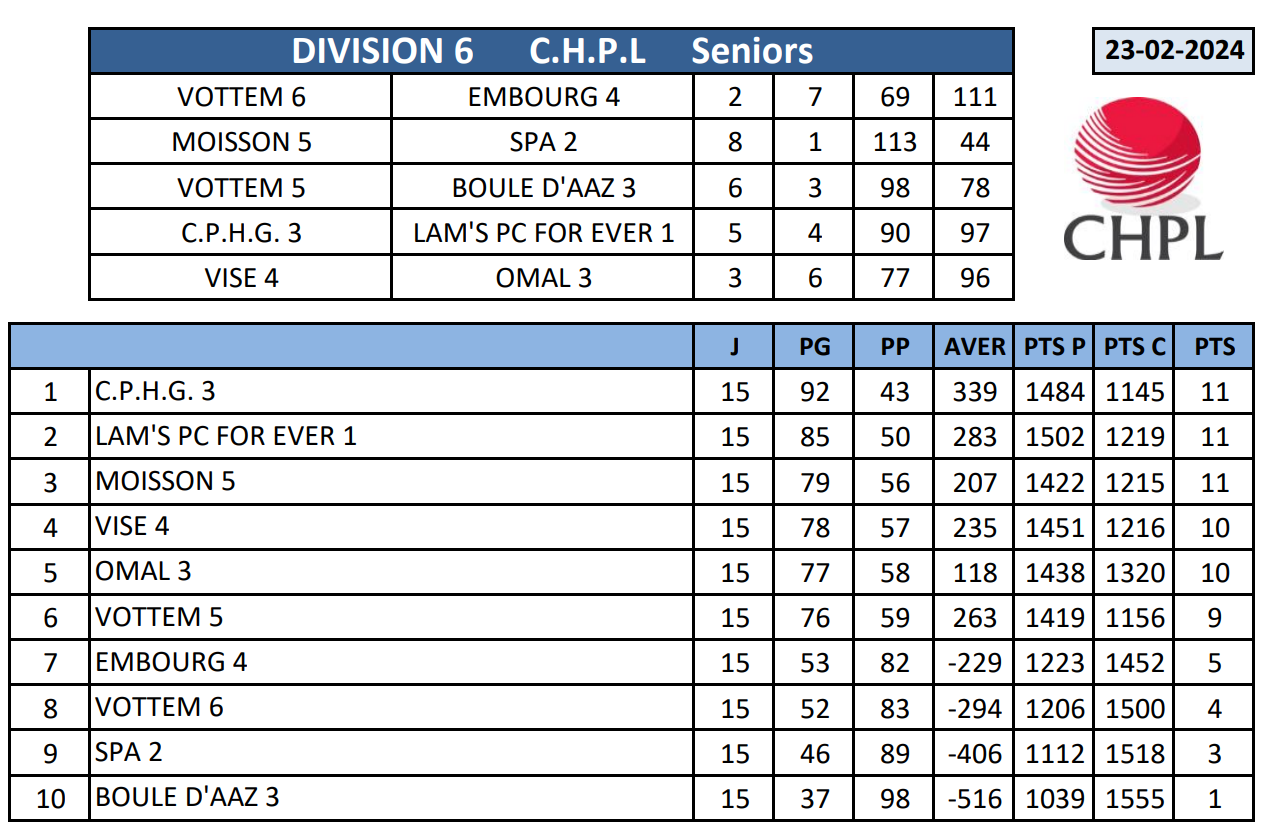Viewport: 1264px width, 826px height.
Task: Select the EMBOURG 4 match result cell
Action: 543,97
